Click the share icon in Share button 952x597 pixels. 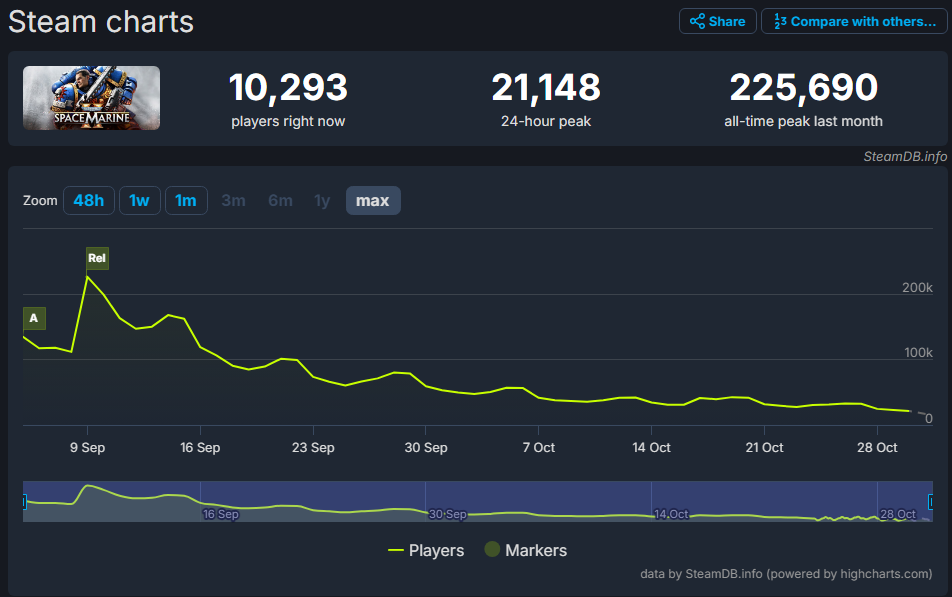[x=698, y=21]
